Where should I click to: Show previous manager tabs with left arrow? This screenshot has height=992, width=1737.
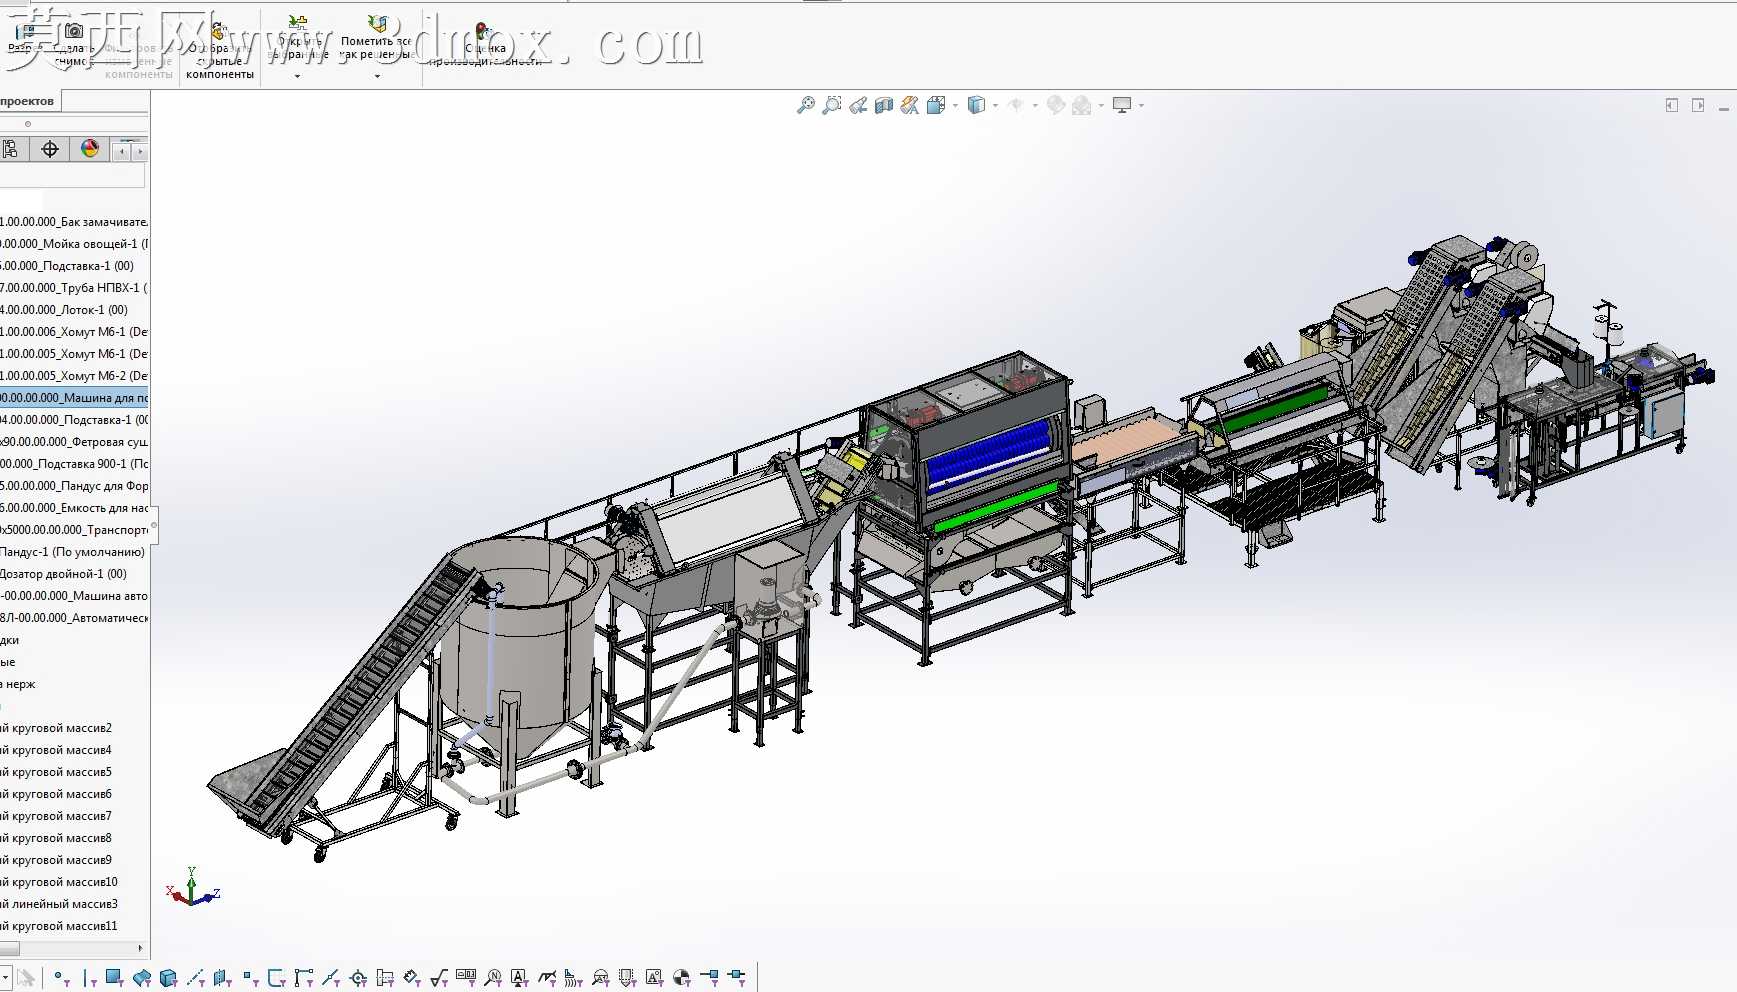click(x=122, y=151)
